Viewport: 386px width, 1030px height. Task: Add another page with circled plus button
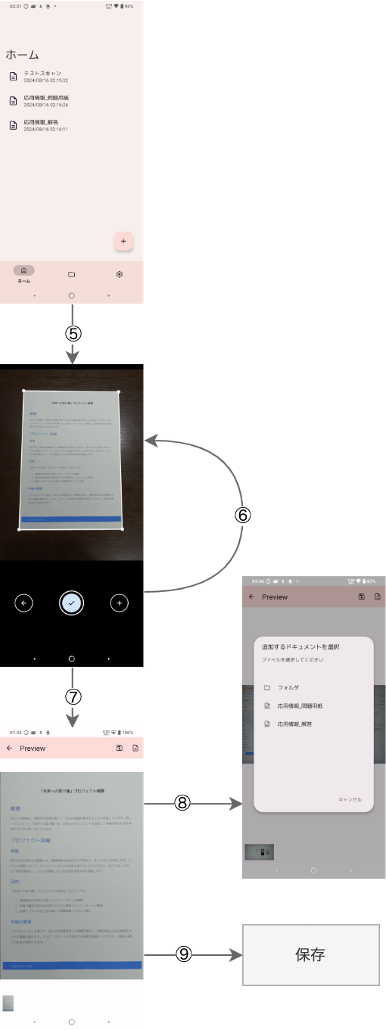click(x=119, y=602)
